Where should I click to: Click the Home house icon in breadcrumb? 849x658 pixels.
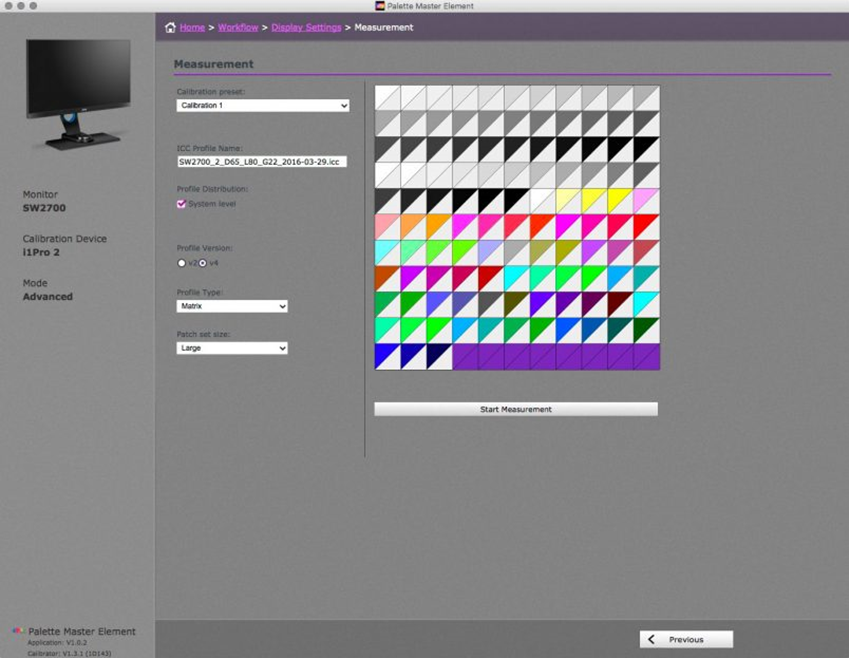pos(170,28)
